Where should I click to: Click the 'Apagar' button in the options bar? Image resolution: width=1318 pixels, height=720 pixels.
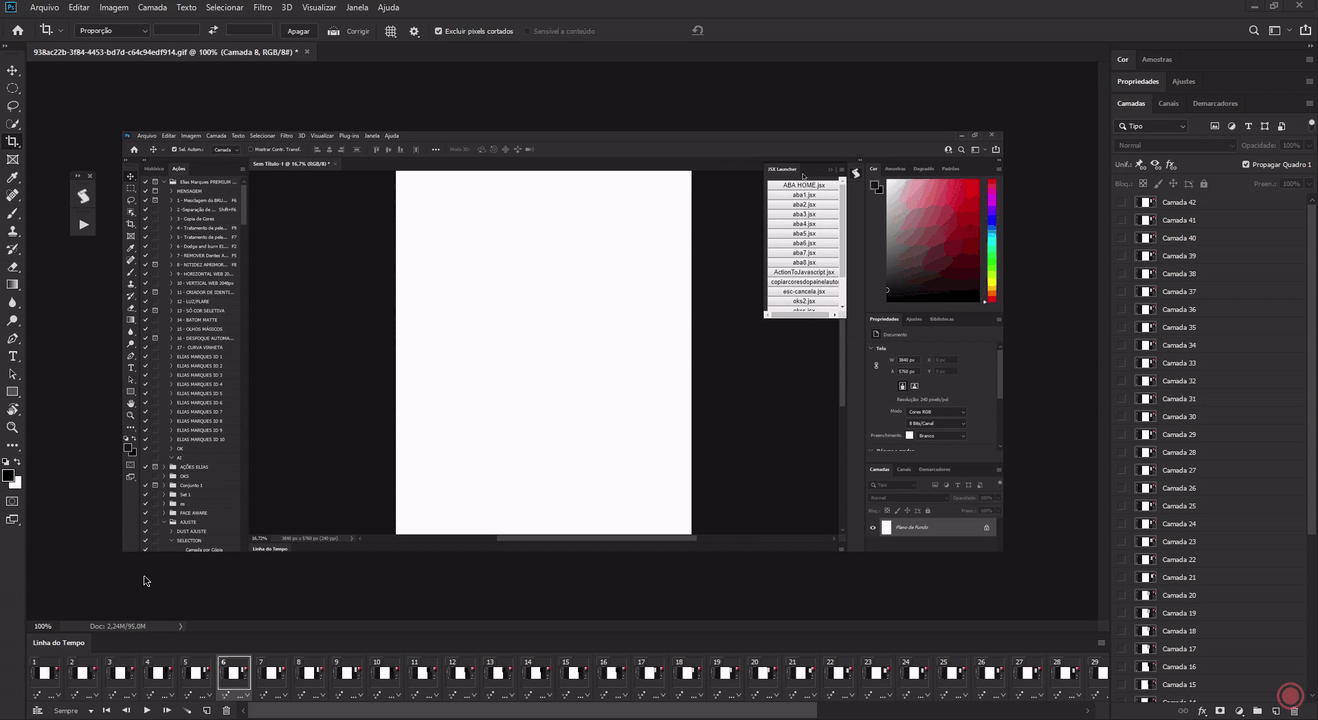[x=298, y=31]
